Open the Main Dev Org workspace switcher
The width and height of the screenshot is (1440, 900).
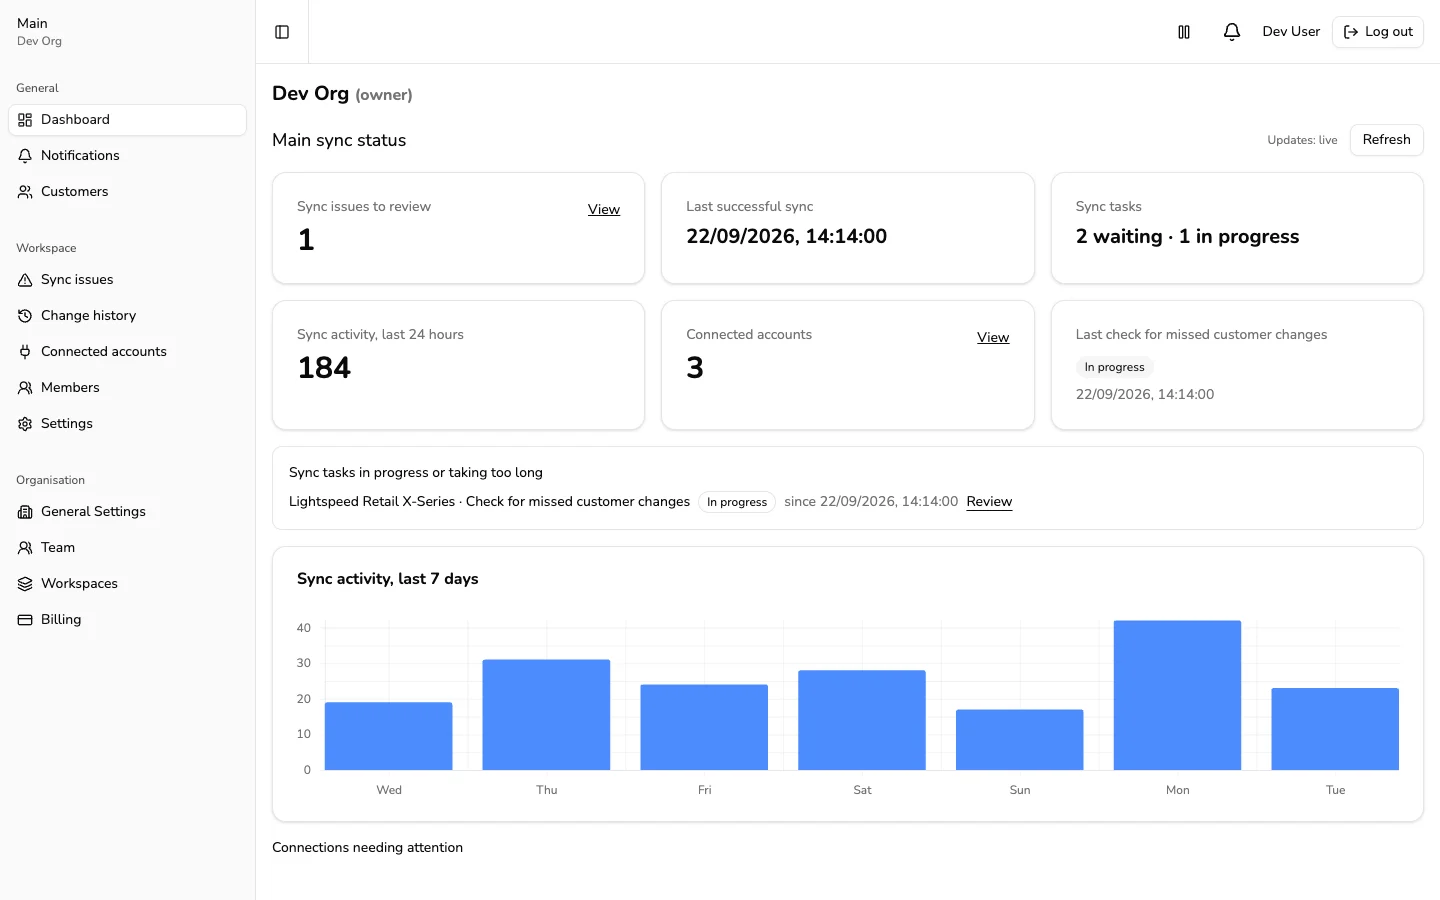pyautogui.click(x=127, y=32)
